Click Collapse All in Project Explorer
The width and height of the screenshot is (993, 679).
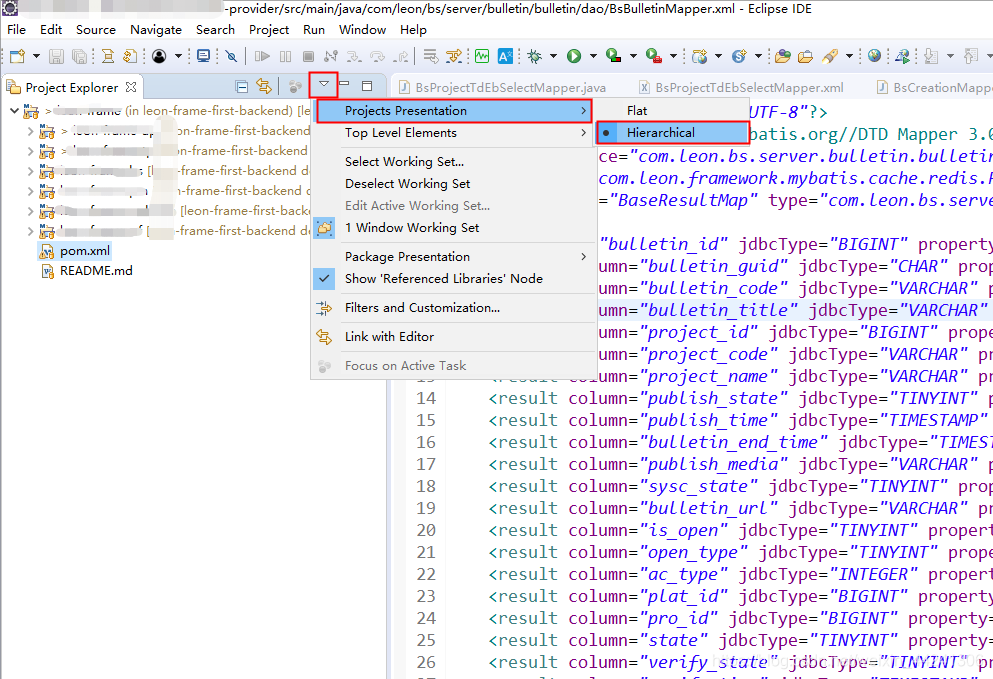(x=241, y=86)
